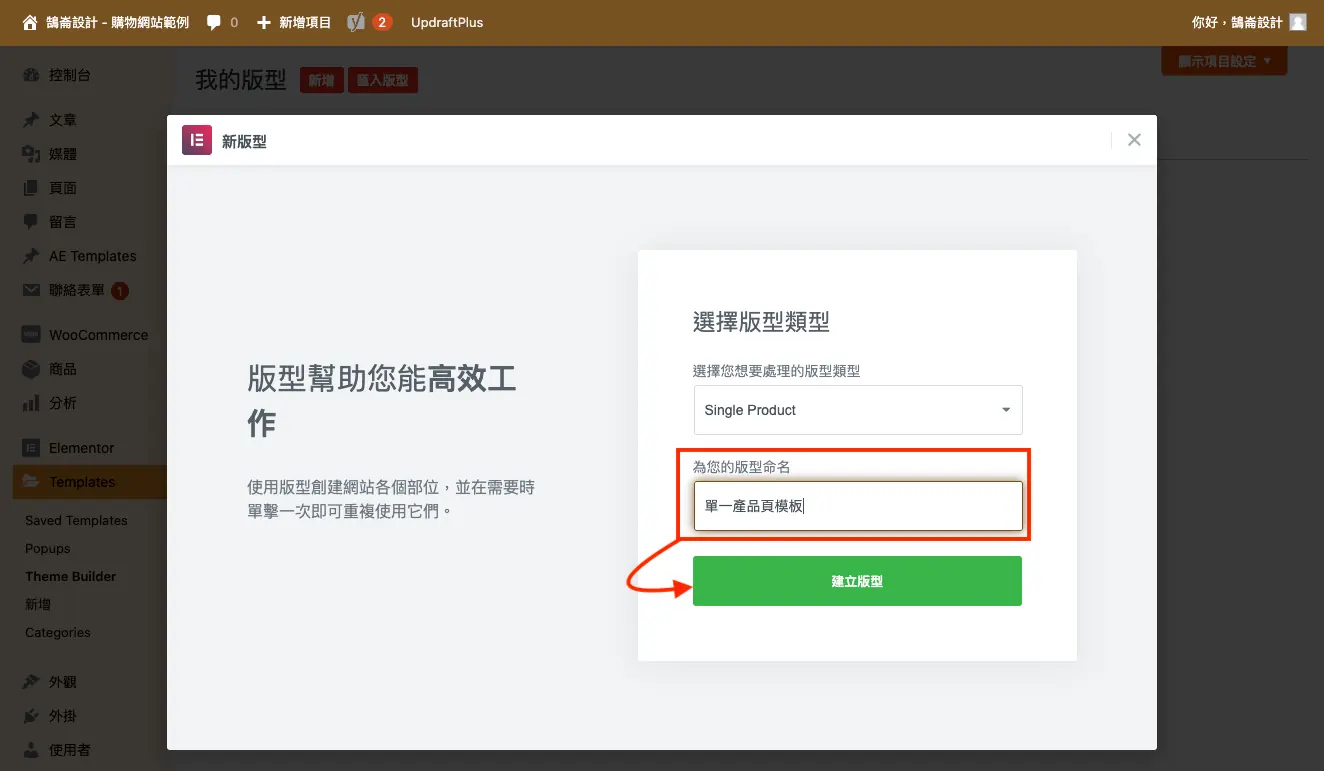
Task: Open 控制台 dashboard icon in sidebar
Action: click(x=31, y=75)
